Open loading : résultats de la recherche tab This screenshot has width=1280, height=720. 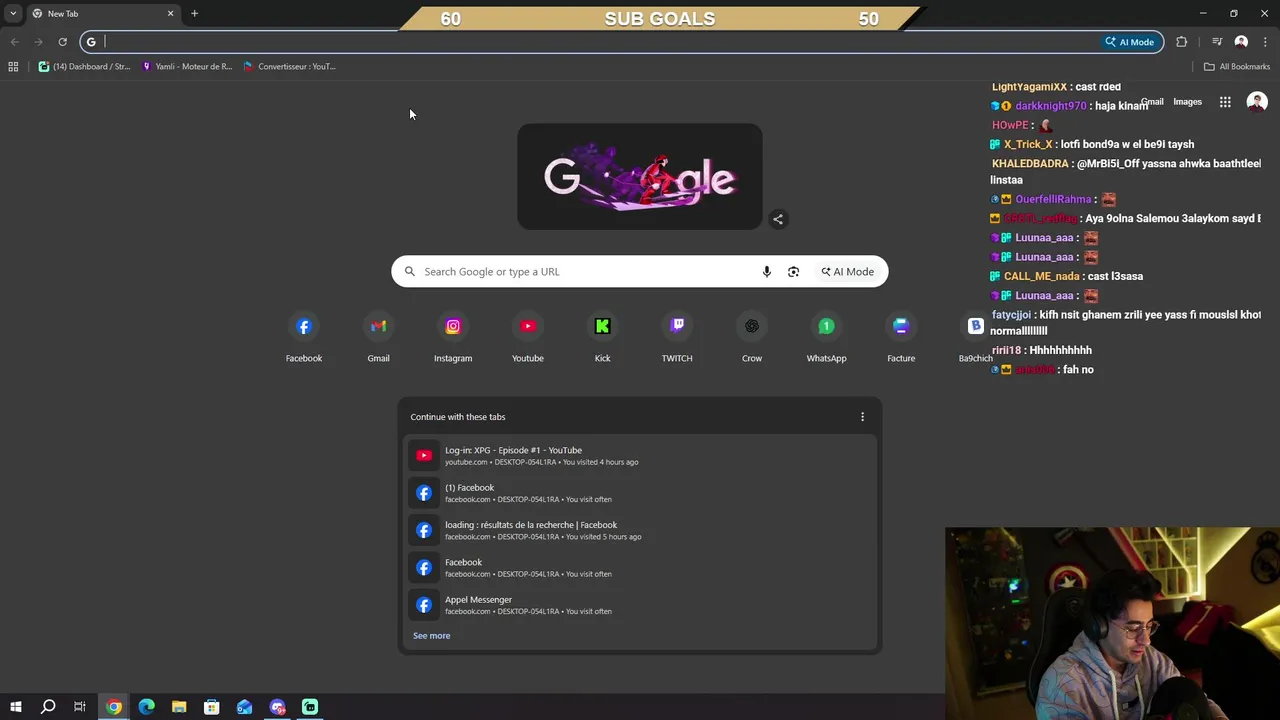pyautogui.click(x=640, y=531)
